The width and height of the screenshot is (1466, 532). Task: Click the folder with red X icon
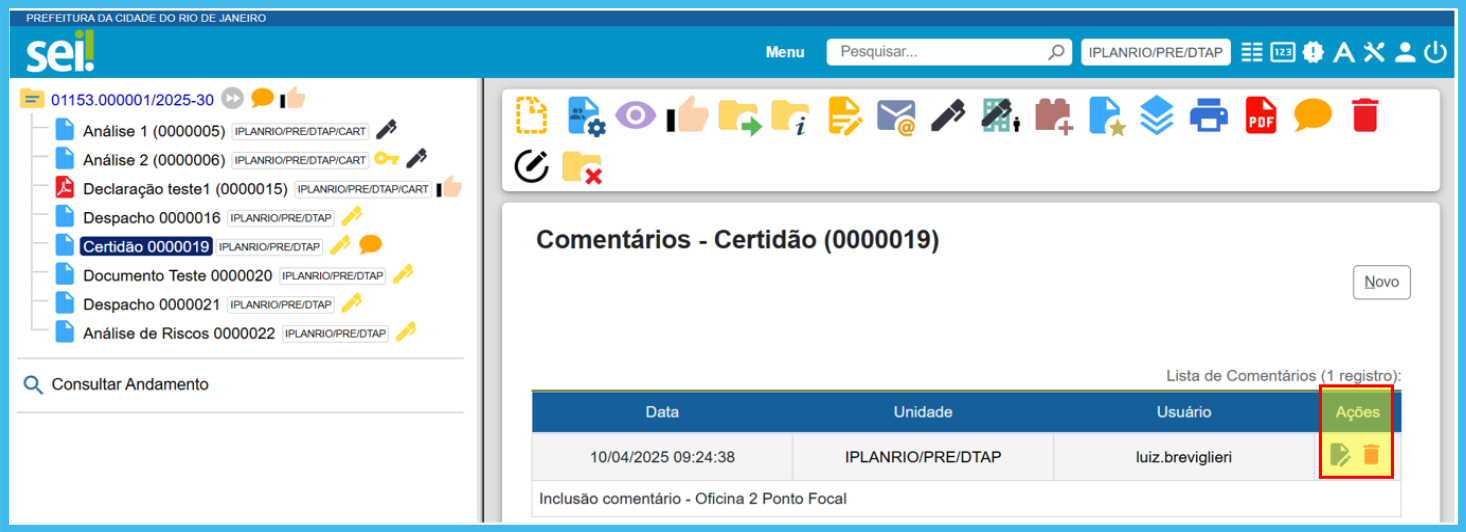[582, 167]
